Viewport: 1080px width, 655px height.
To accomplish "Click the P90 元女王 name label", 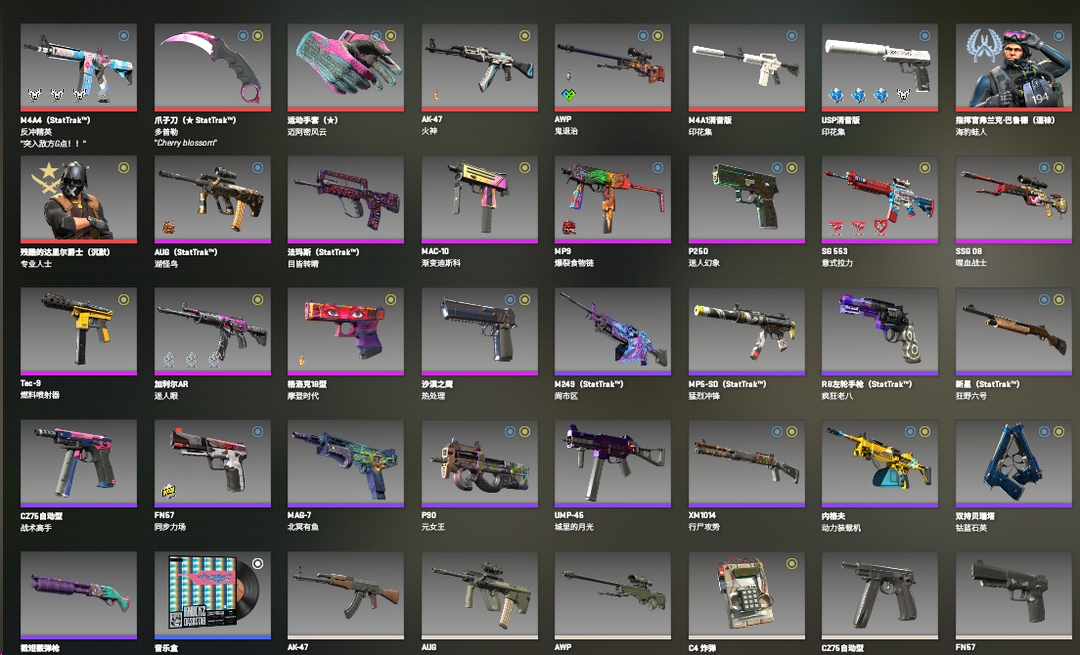I will coord(433,521).
